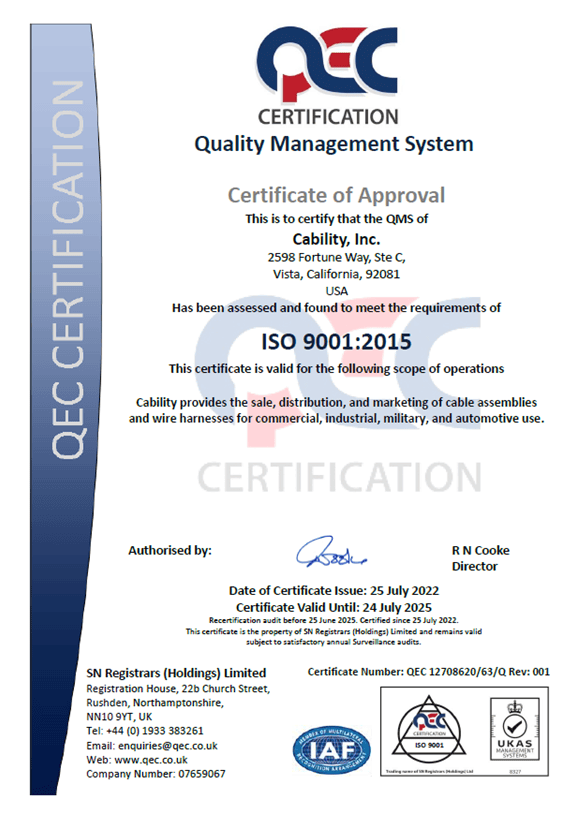Click the Tel: +44 (0) 1933 383261 line

[x=145, y=731]
